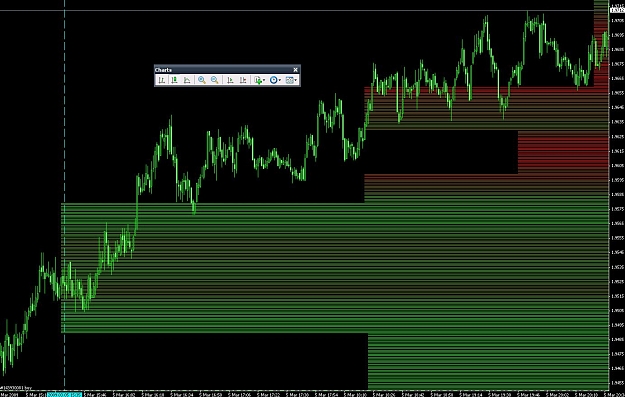Click the Zoom Out magnifier
The height and width of the screenshot is (397, 625).
click(x=214, y=80)
